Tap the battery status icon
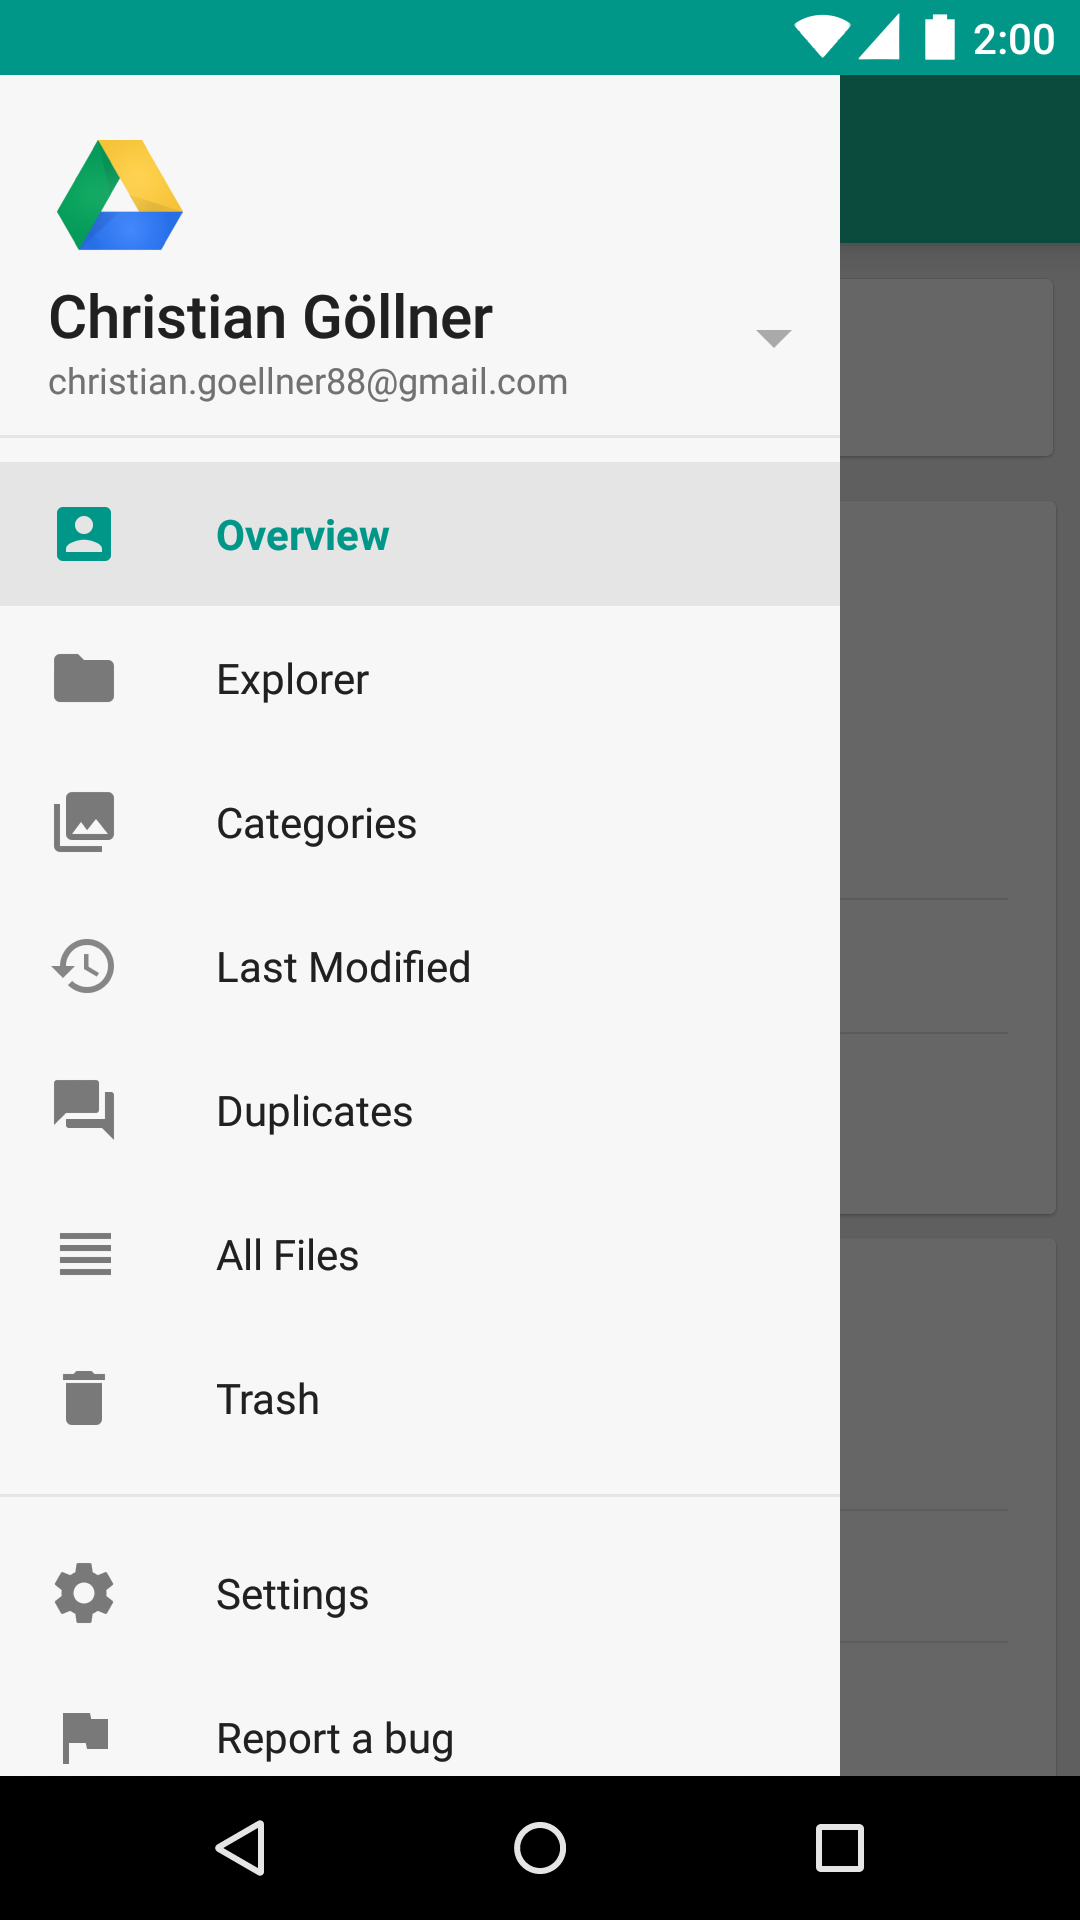Screen dimensions: 1080x1920 (x=939, y=37)
